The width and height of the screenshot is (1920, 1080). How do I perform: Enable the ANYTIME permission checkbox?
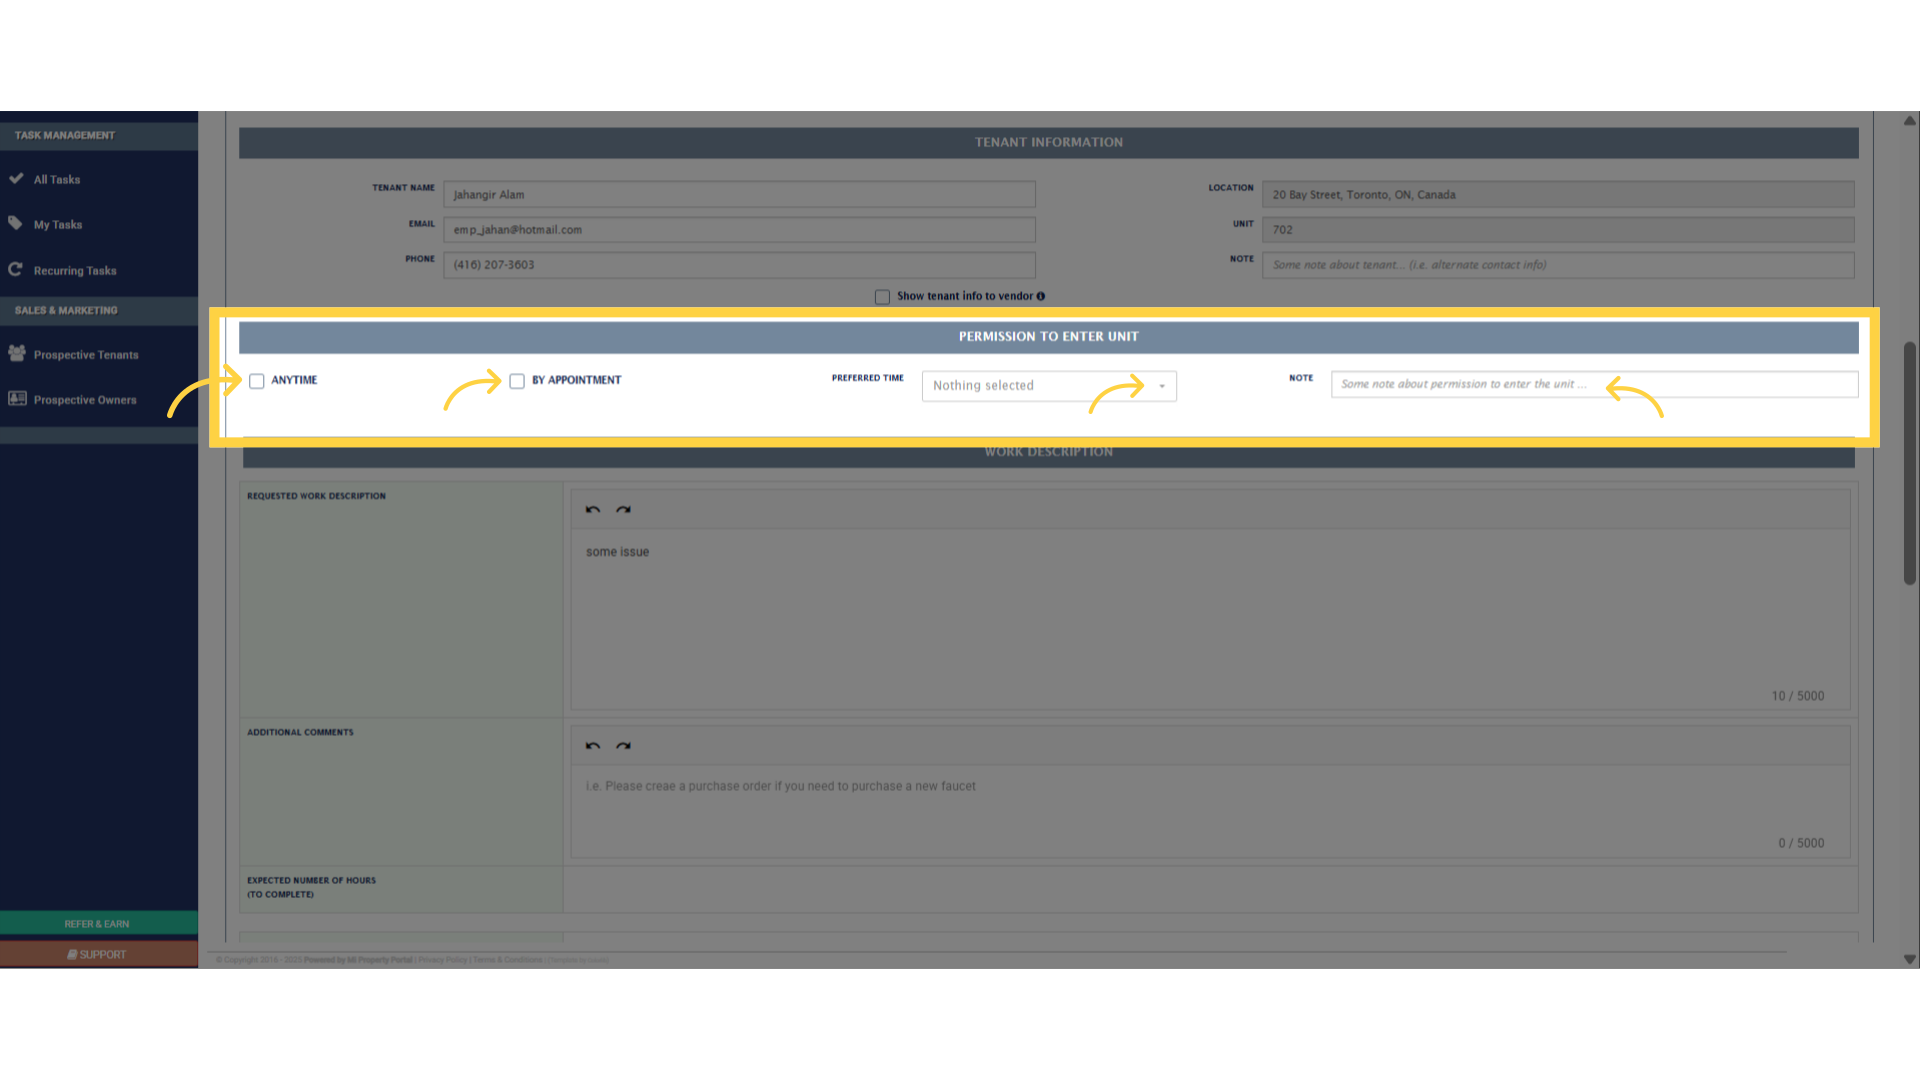256,381
